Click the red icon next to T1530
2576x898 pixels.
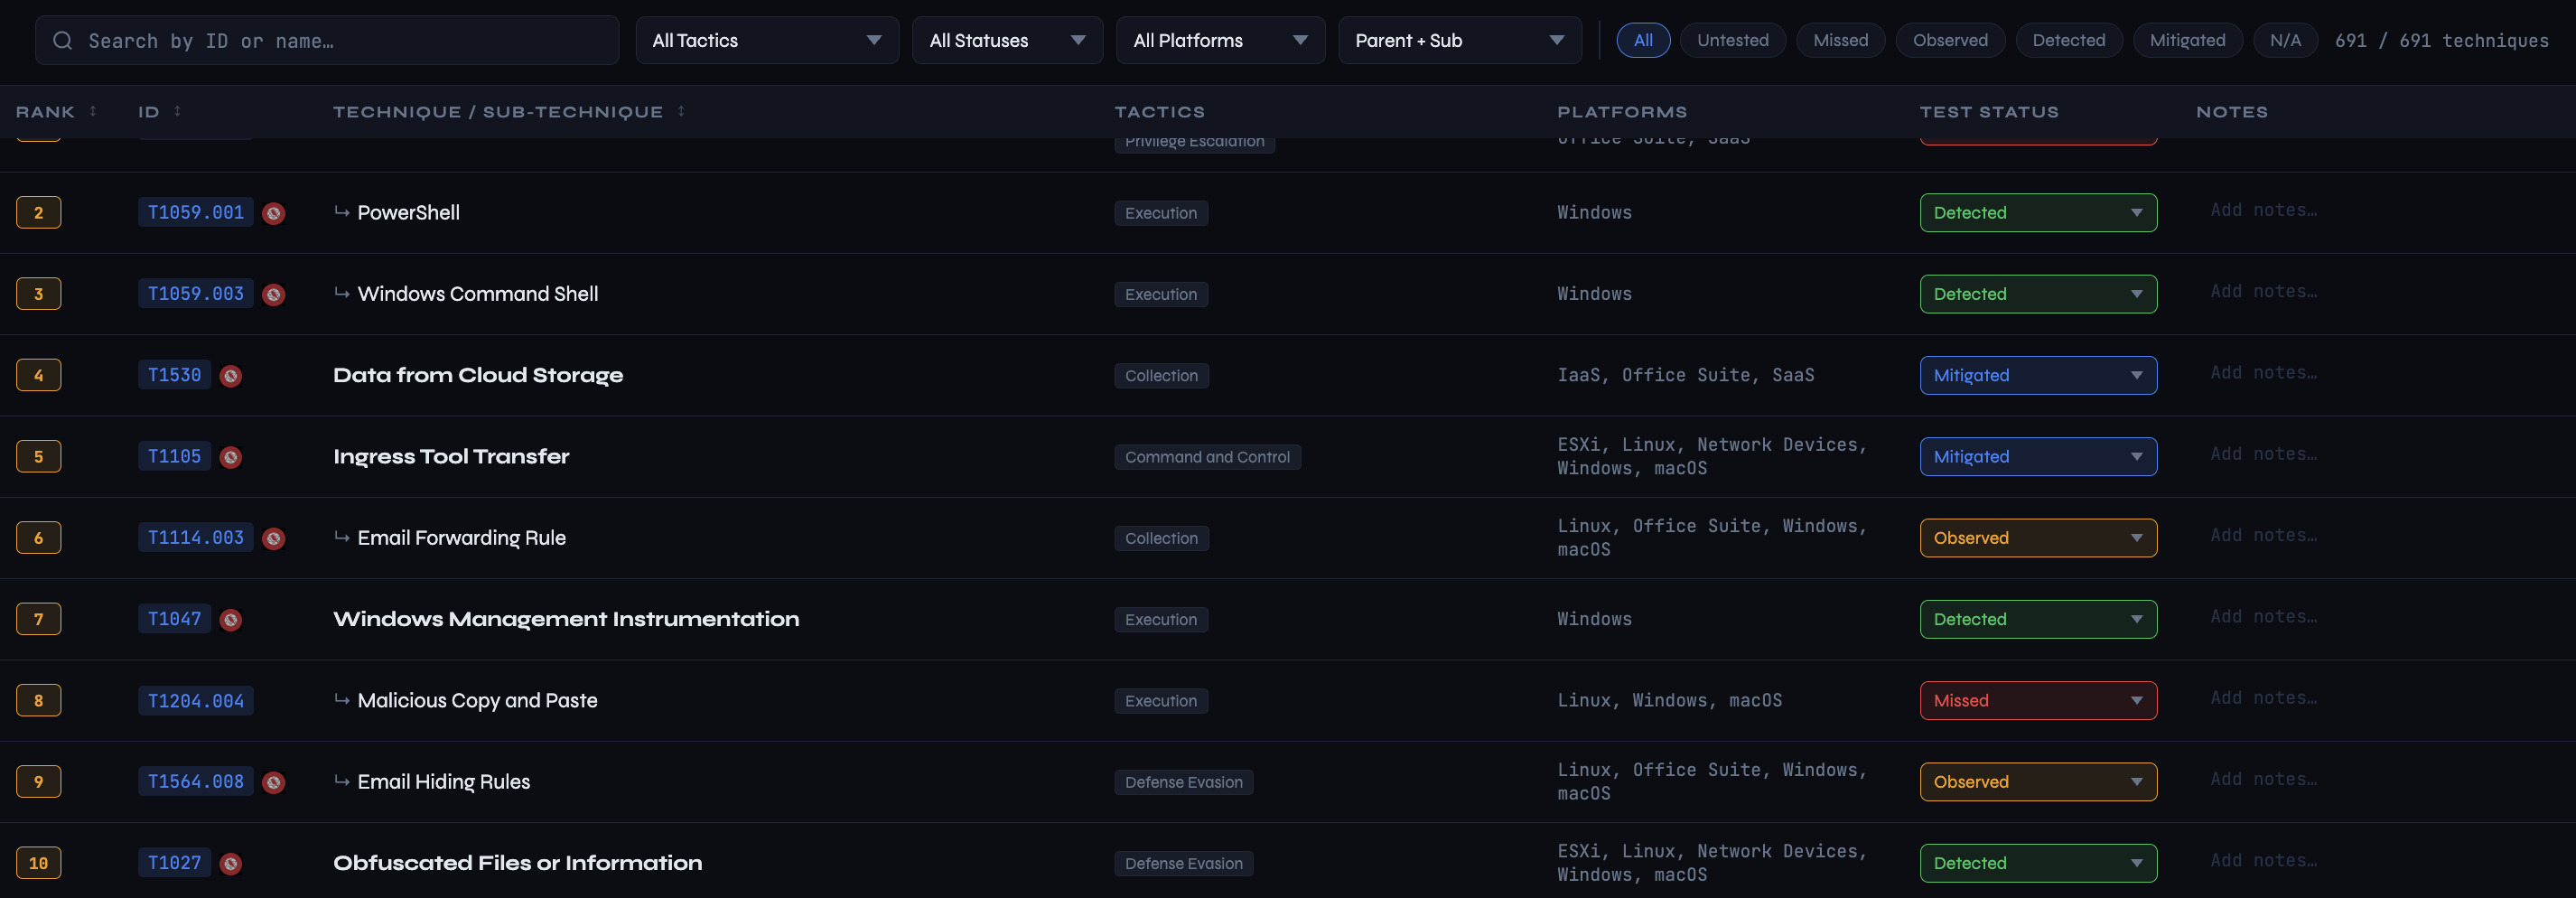231,376
